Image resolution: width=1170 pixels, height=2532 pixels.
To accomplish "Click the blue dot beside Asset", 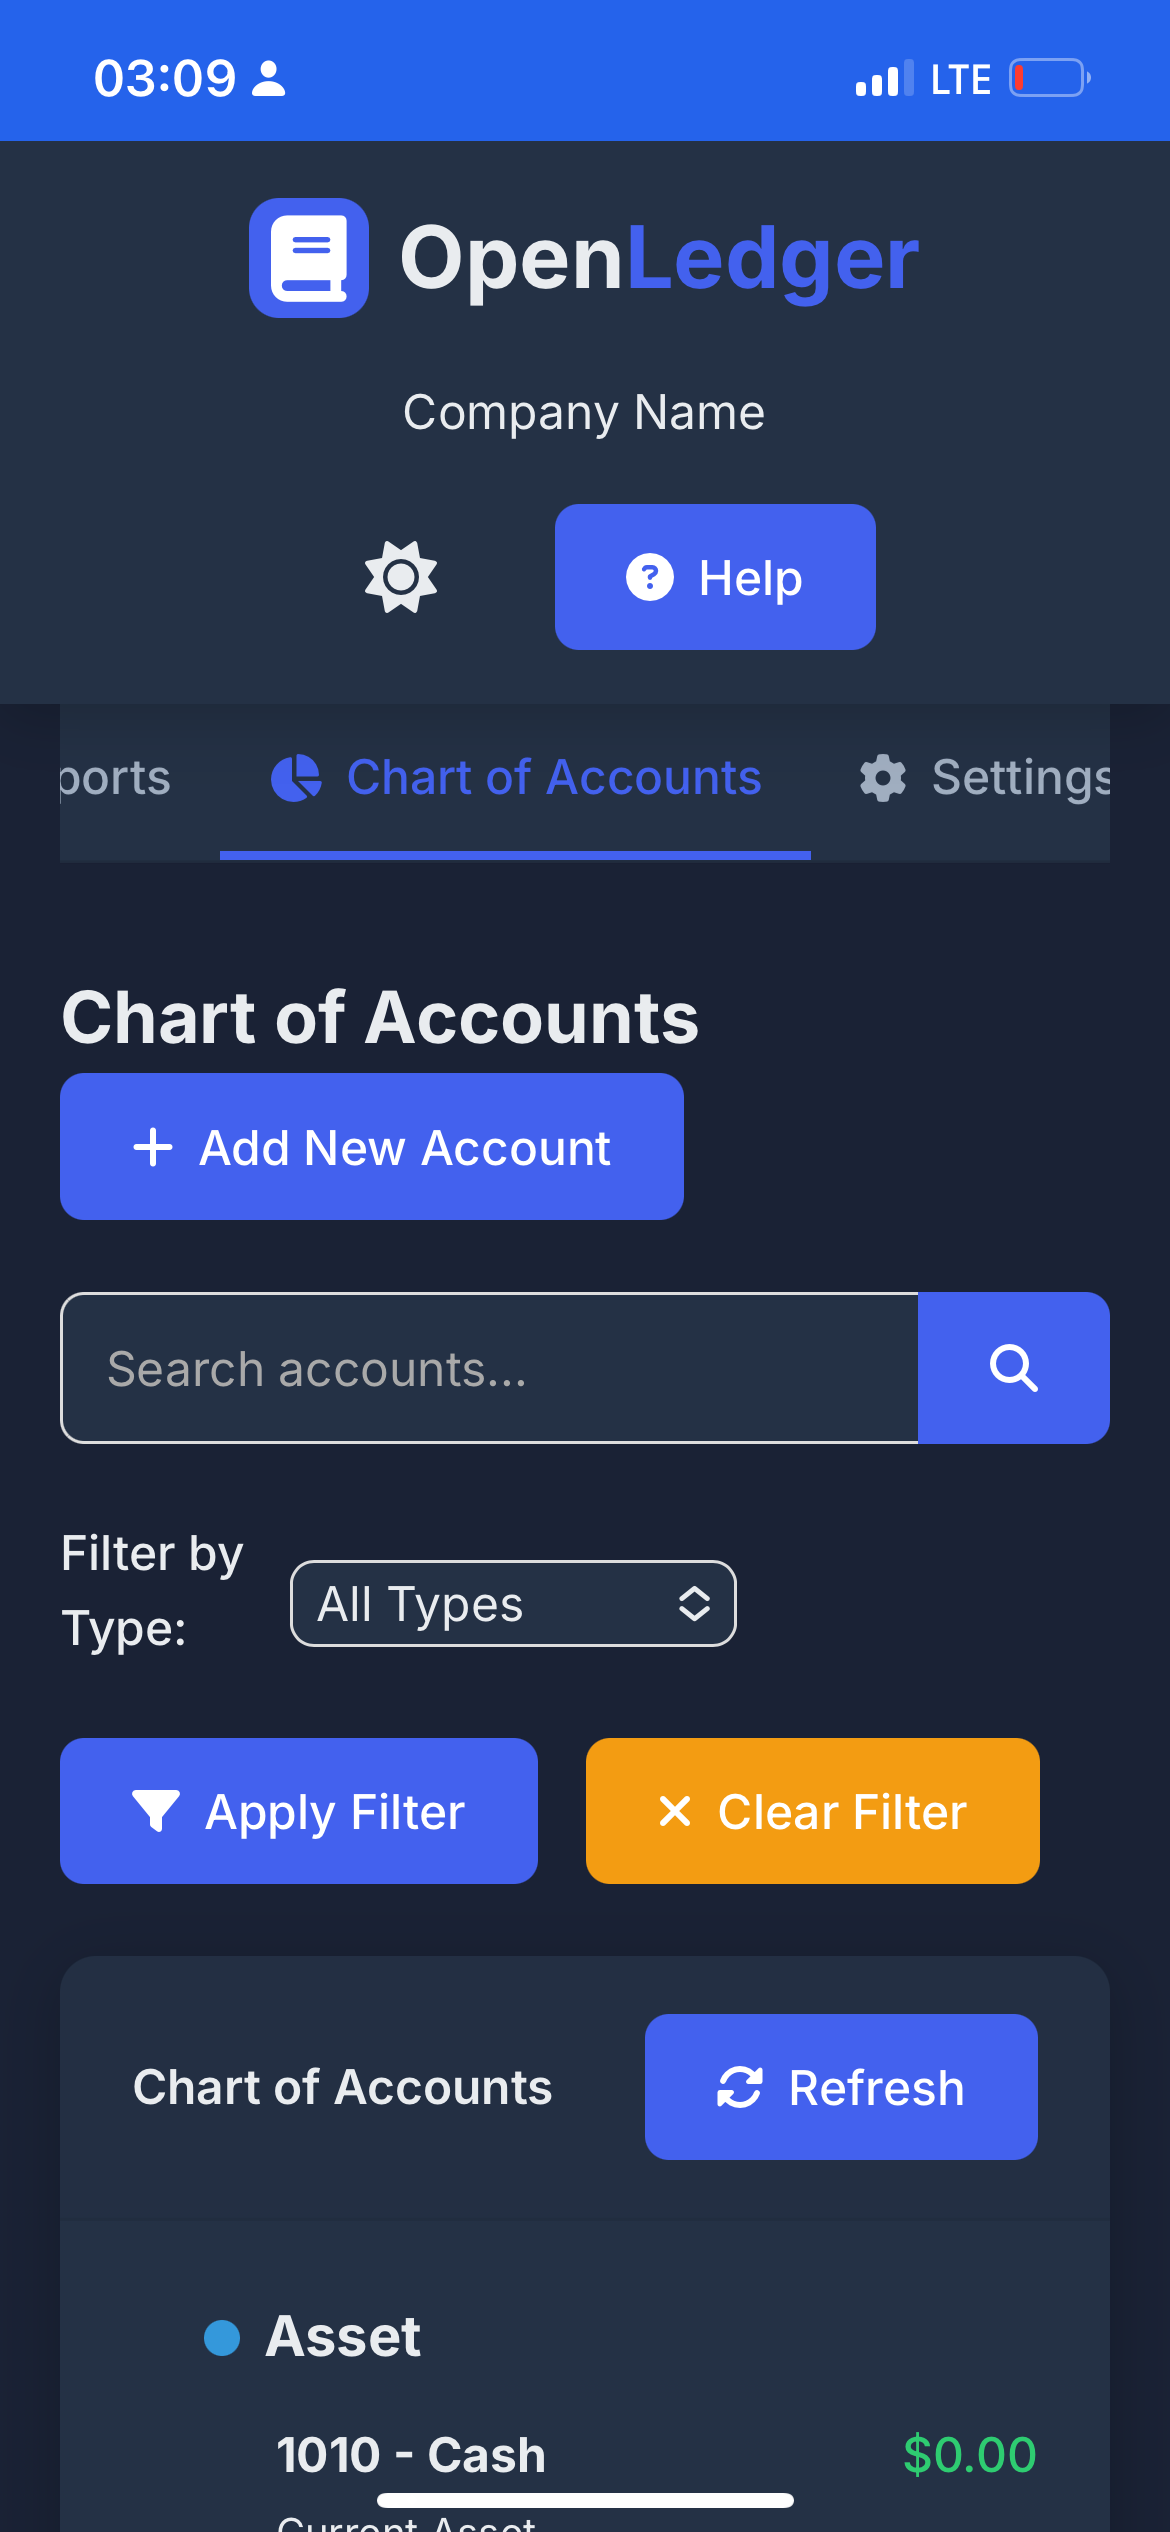I will [222, 2337].
